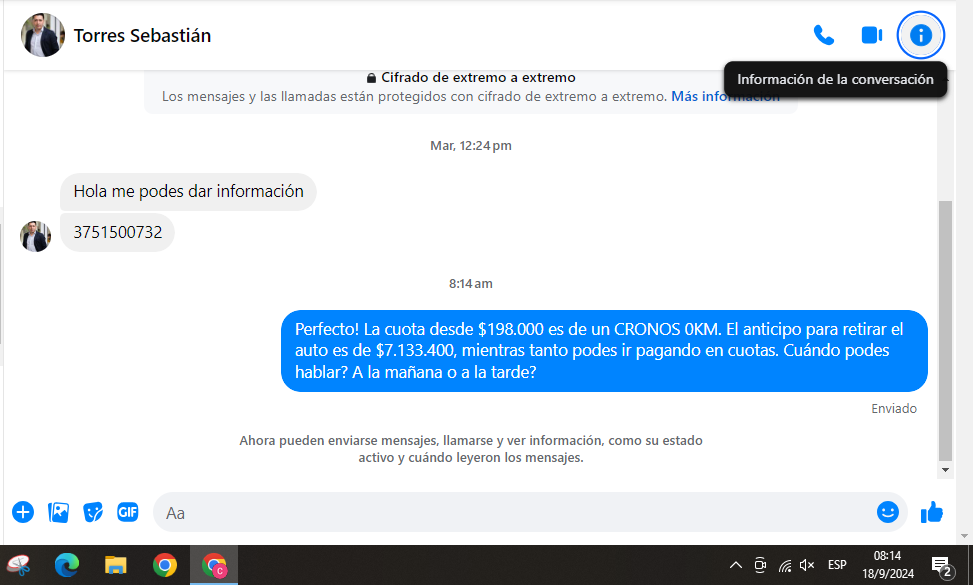The width and height of the screenshot is (973, 585).
Task: Open Torres Sebastián's profile picture in header
Action: [x=43, y=36]
